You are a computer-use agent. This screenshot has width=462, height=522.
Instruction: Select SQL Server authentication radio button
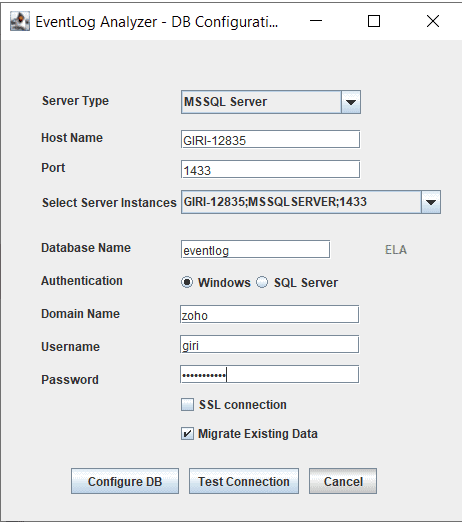tap(262, 282)
